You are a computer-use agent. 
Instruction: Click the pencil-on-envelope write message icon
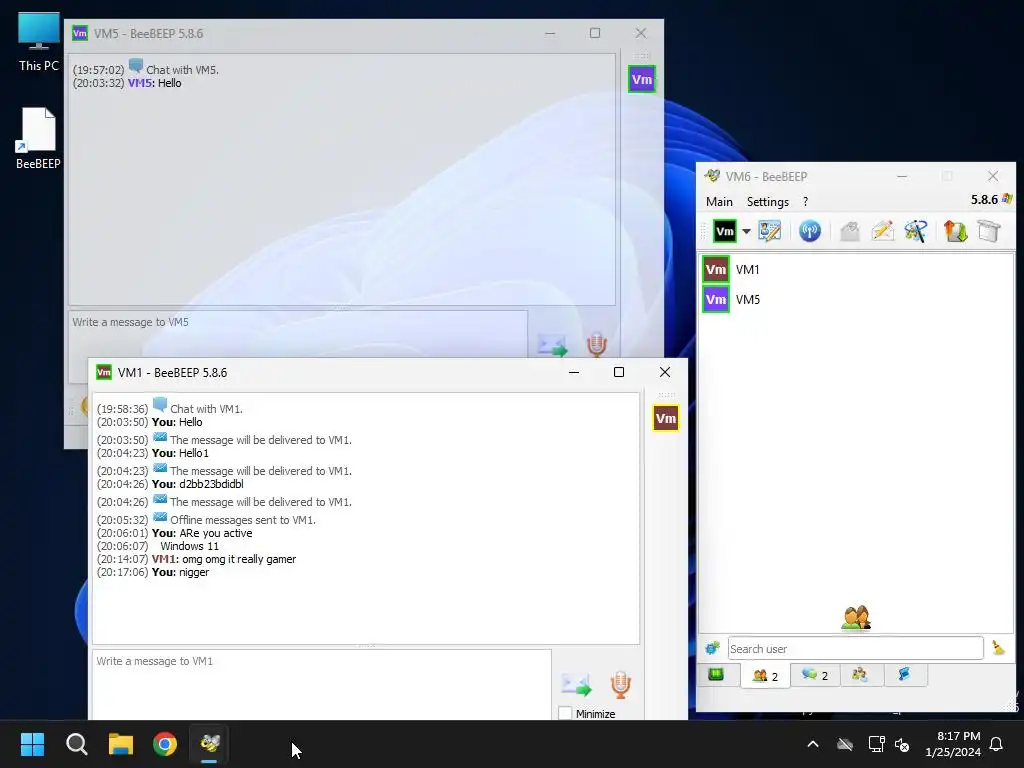click(883, 231)
